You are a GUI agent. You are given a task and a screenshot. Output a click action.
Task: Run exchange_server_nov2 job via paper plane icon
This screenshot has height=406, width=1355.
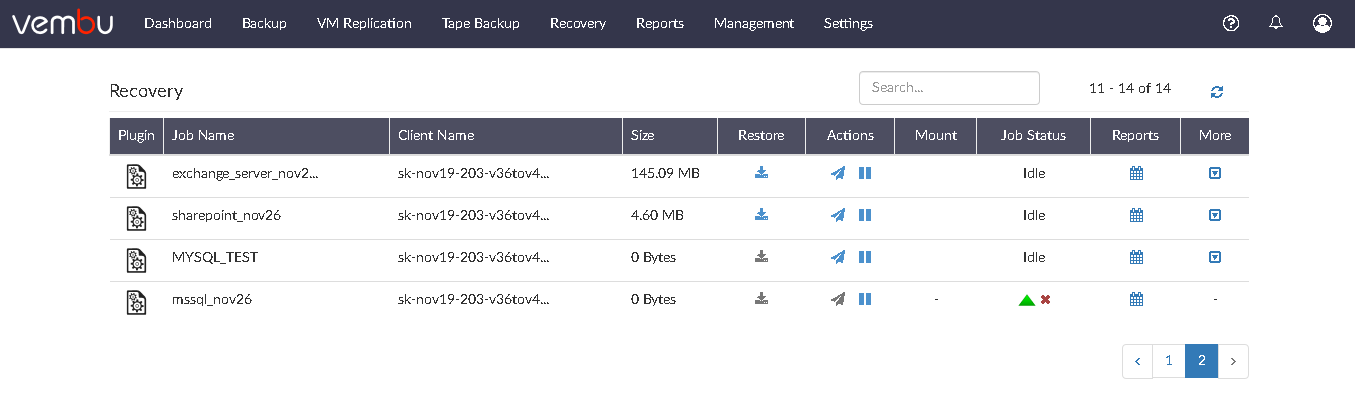838,173
